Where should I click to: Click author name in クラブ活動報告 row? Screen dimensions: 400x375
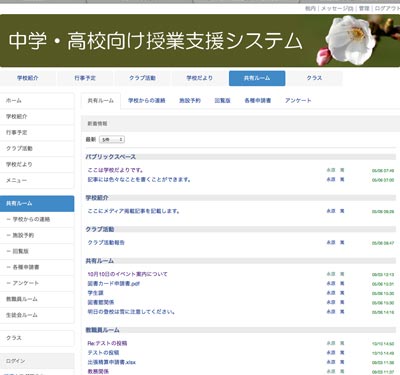[335, 243]
